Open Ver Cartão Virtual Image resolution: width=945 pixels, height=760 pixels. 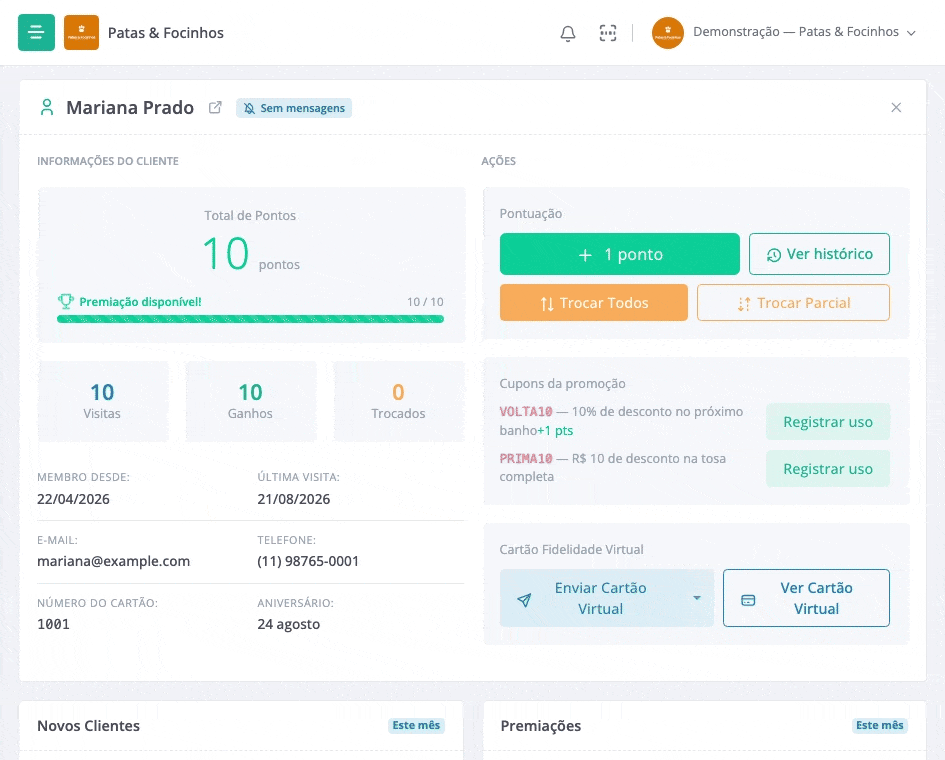[x=806, y=598]
